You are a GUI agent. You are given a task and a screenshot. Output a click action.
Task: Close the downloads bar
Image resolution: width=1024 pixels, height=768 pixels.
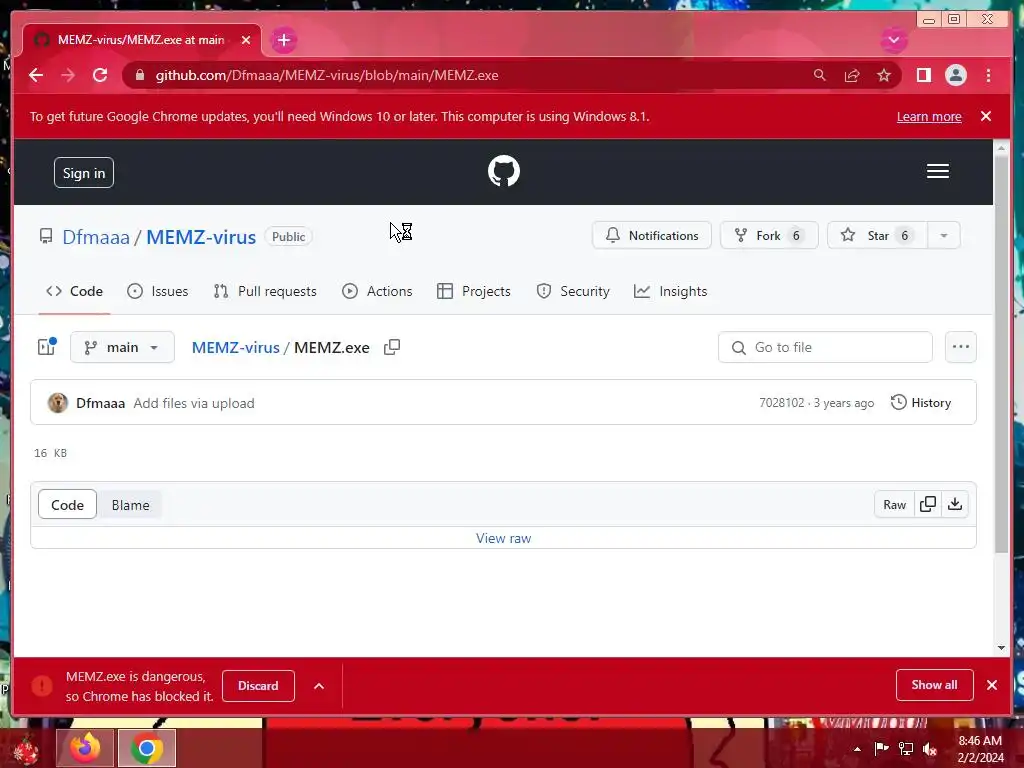(x=992, y=685)
